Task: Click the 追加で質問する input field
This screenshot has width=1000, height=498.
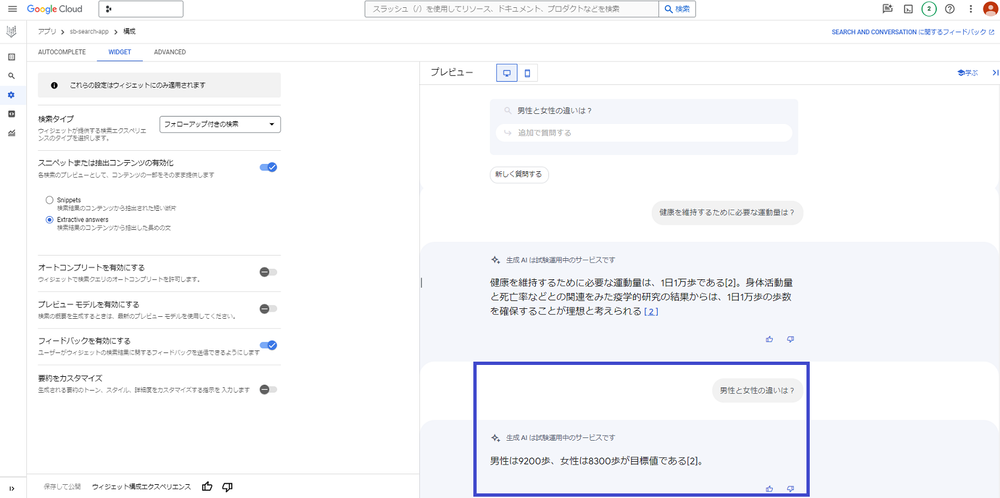Action: [644, 132]
